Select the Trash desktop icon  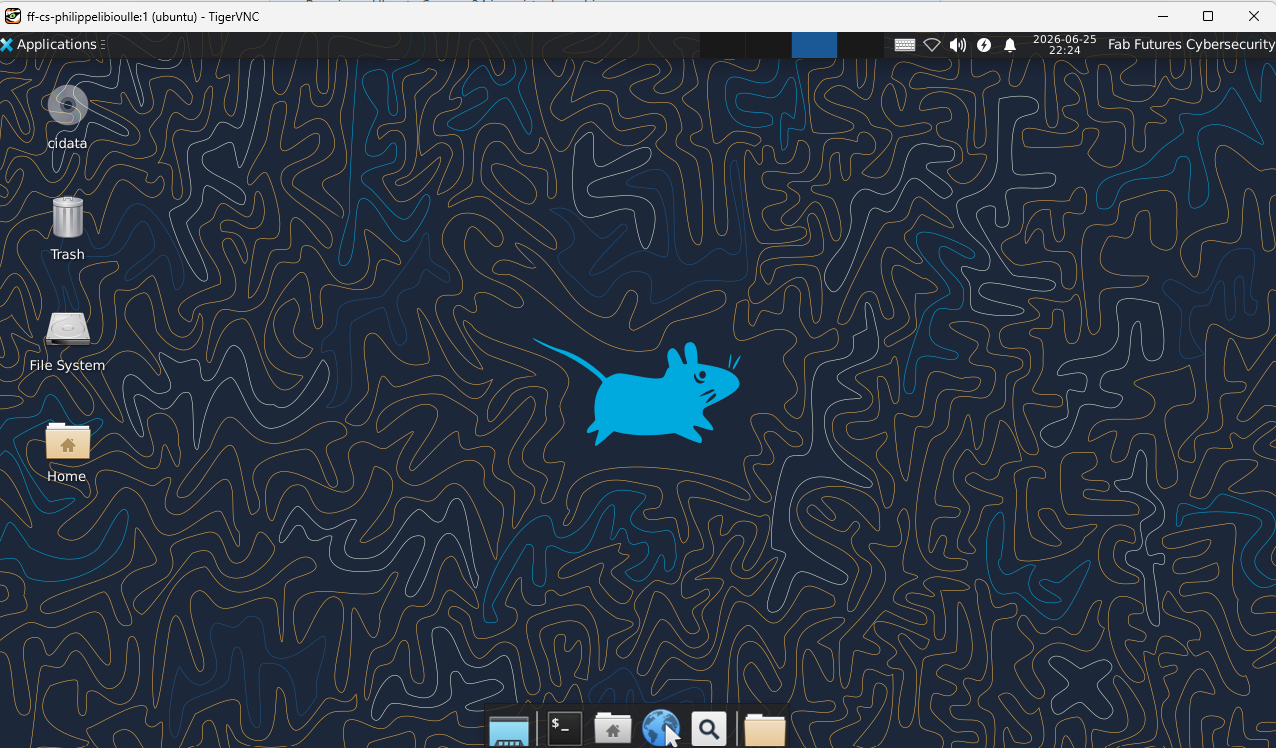coord(67,217)
